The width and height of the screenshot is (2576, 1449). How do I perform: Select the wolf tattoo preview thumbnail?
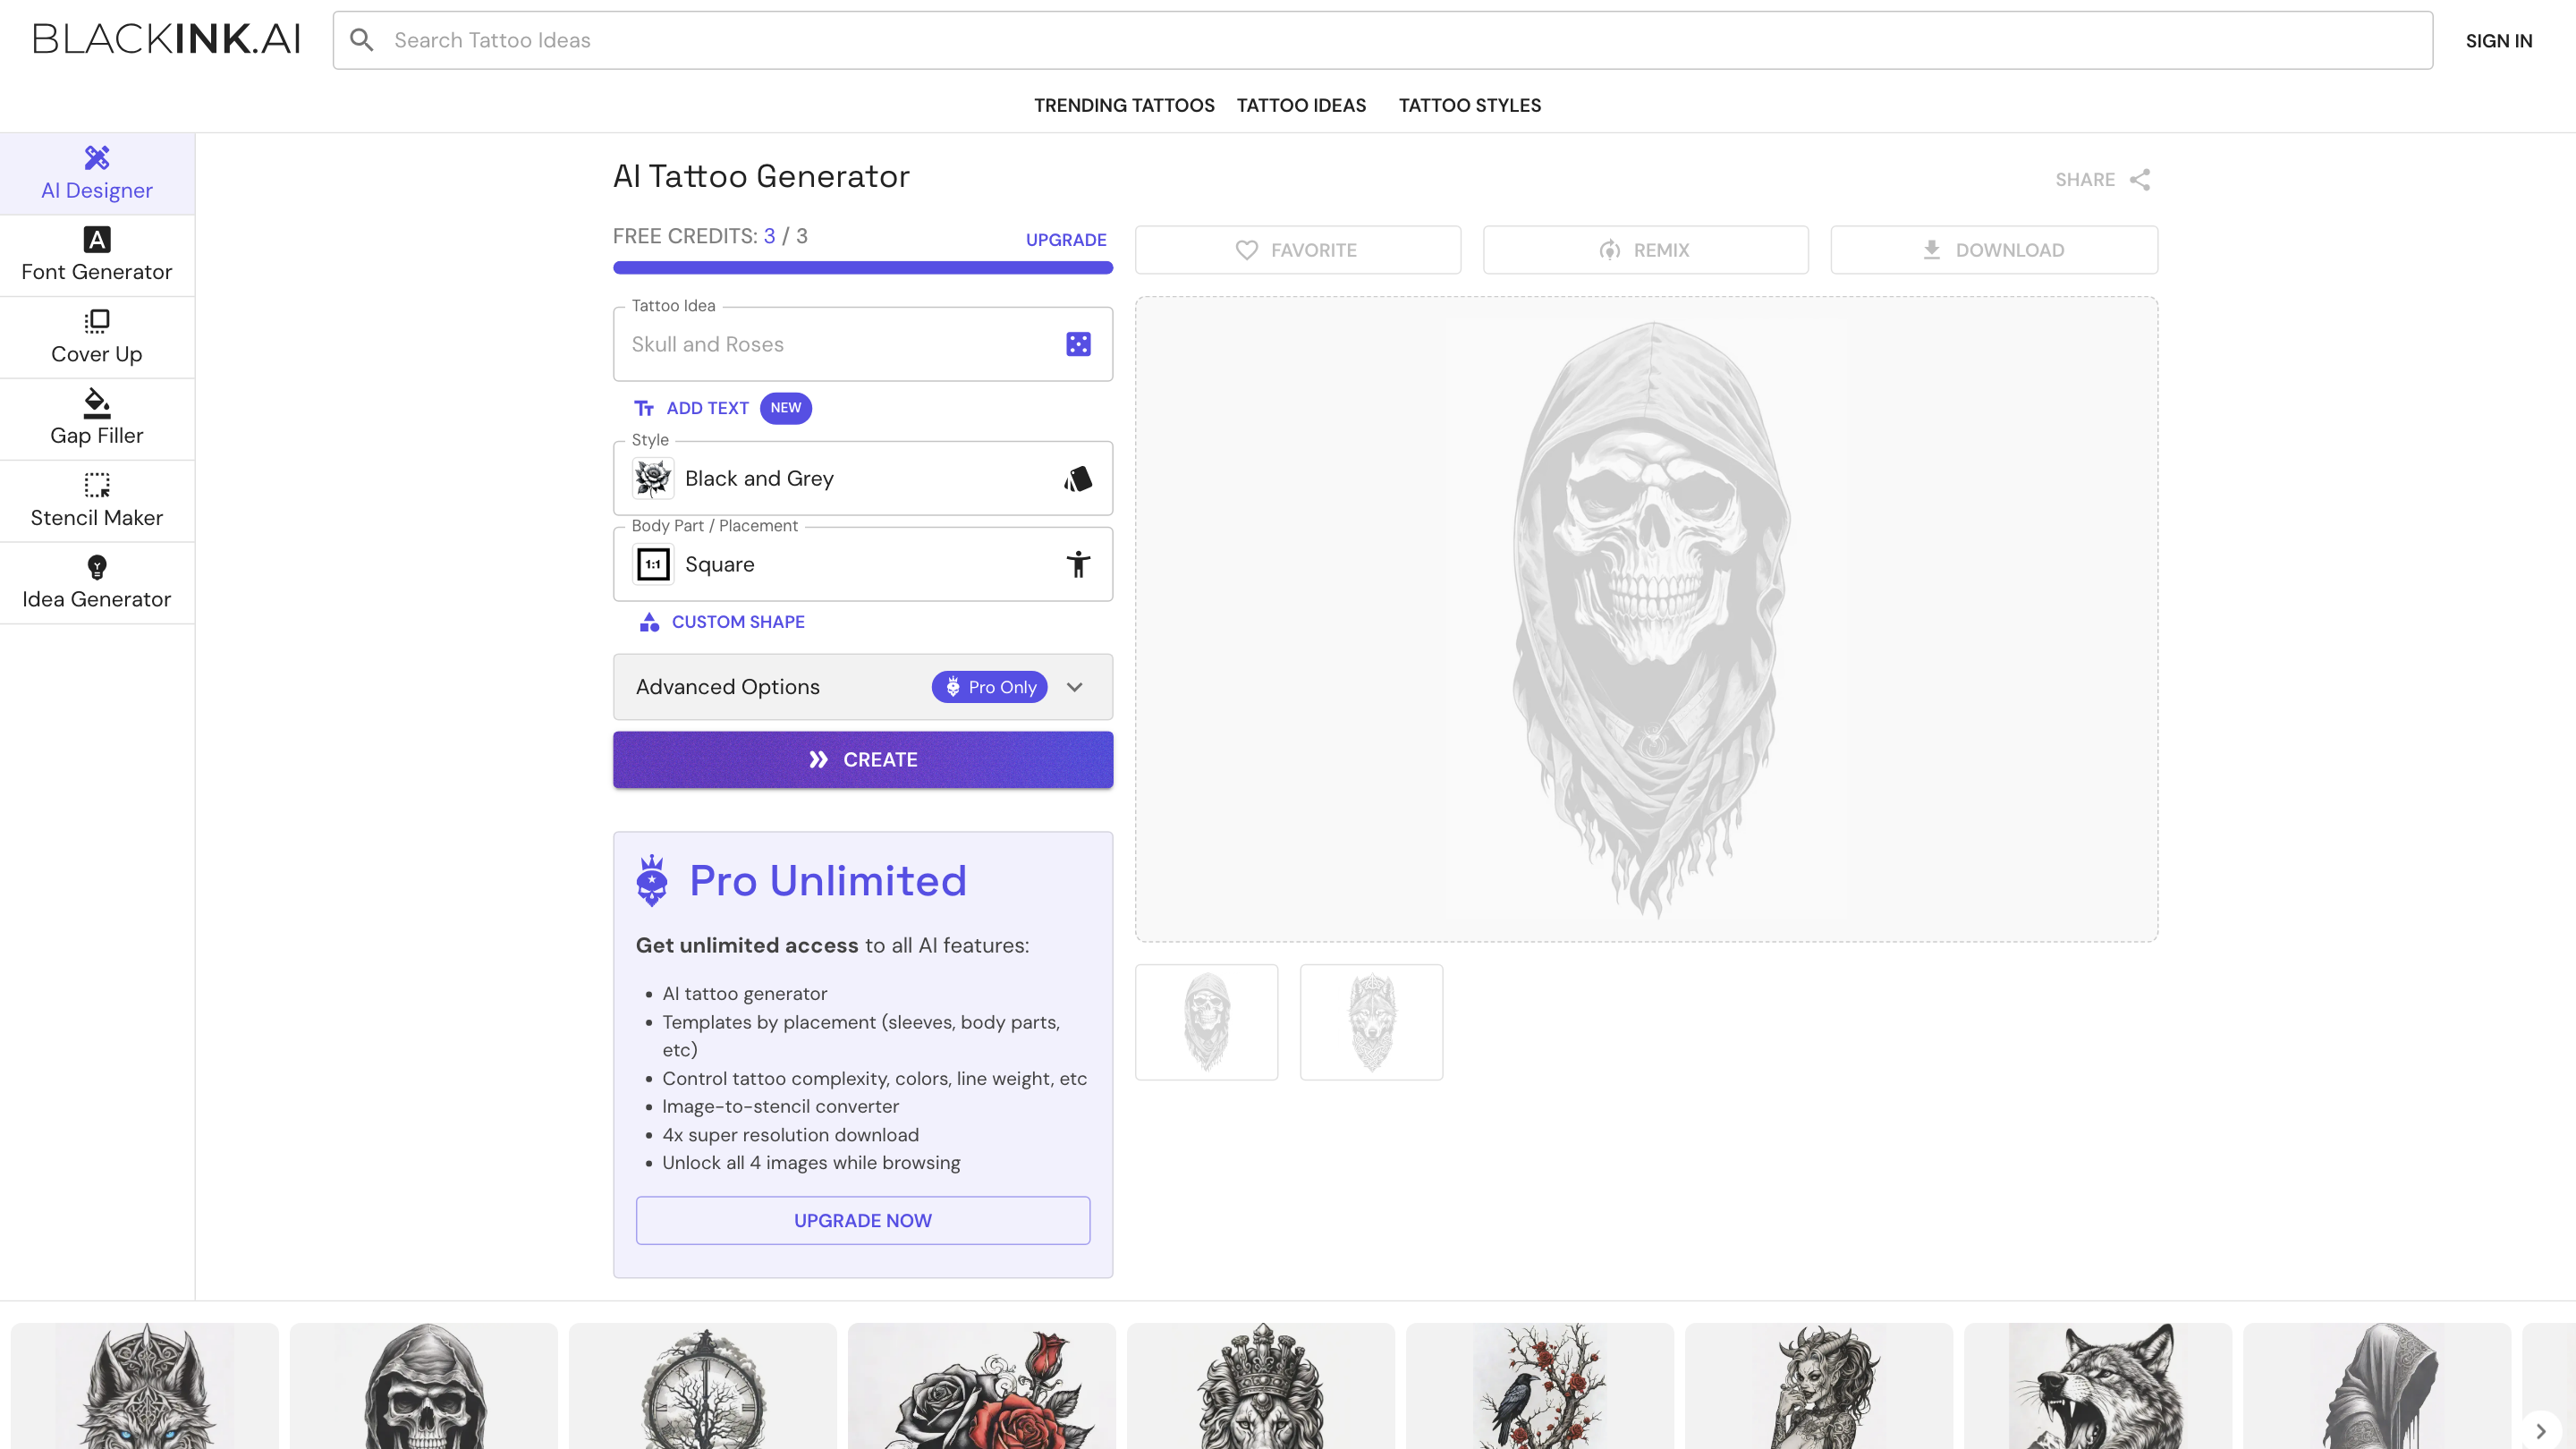click(1371, 1022)
